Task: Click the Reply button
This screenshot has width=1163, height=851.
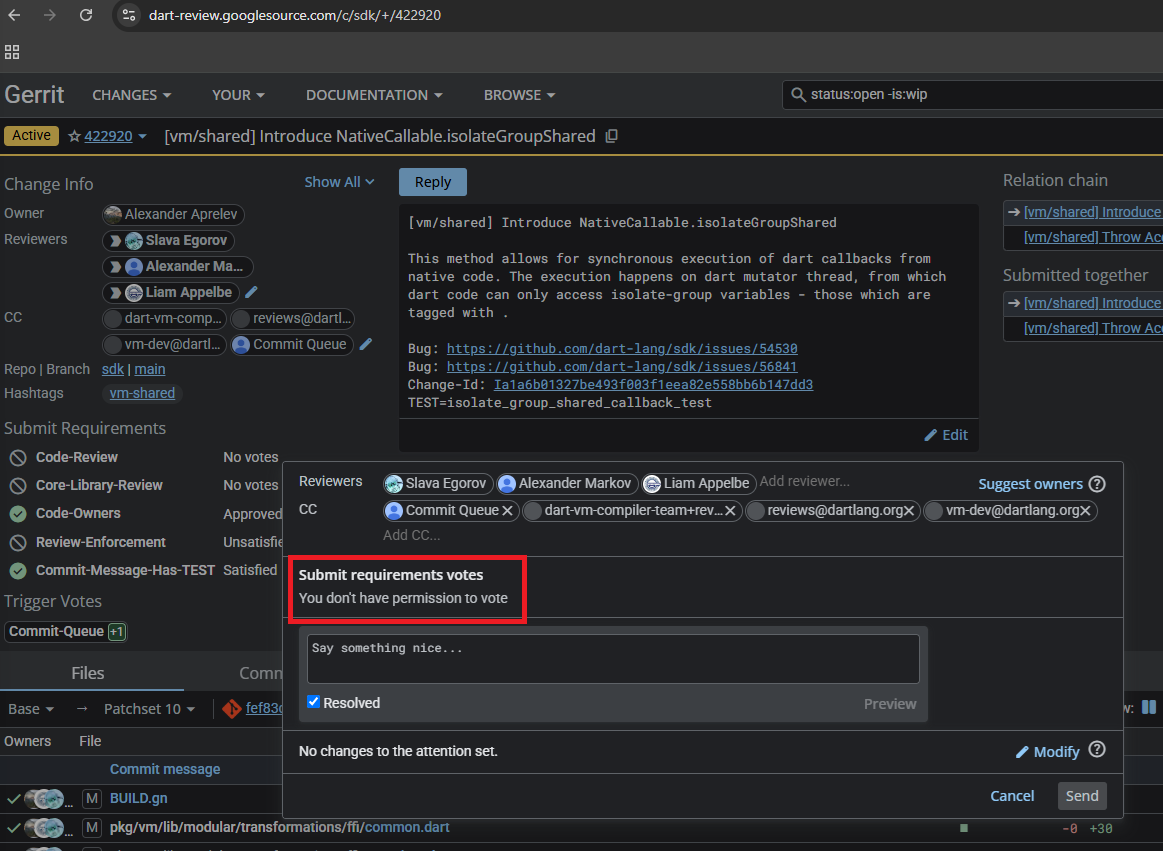Action: point(432,182)
